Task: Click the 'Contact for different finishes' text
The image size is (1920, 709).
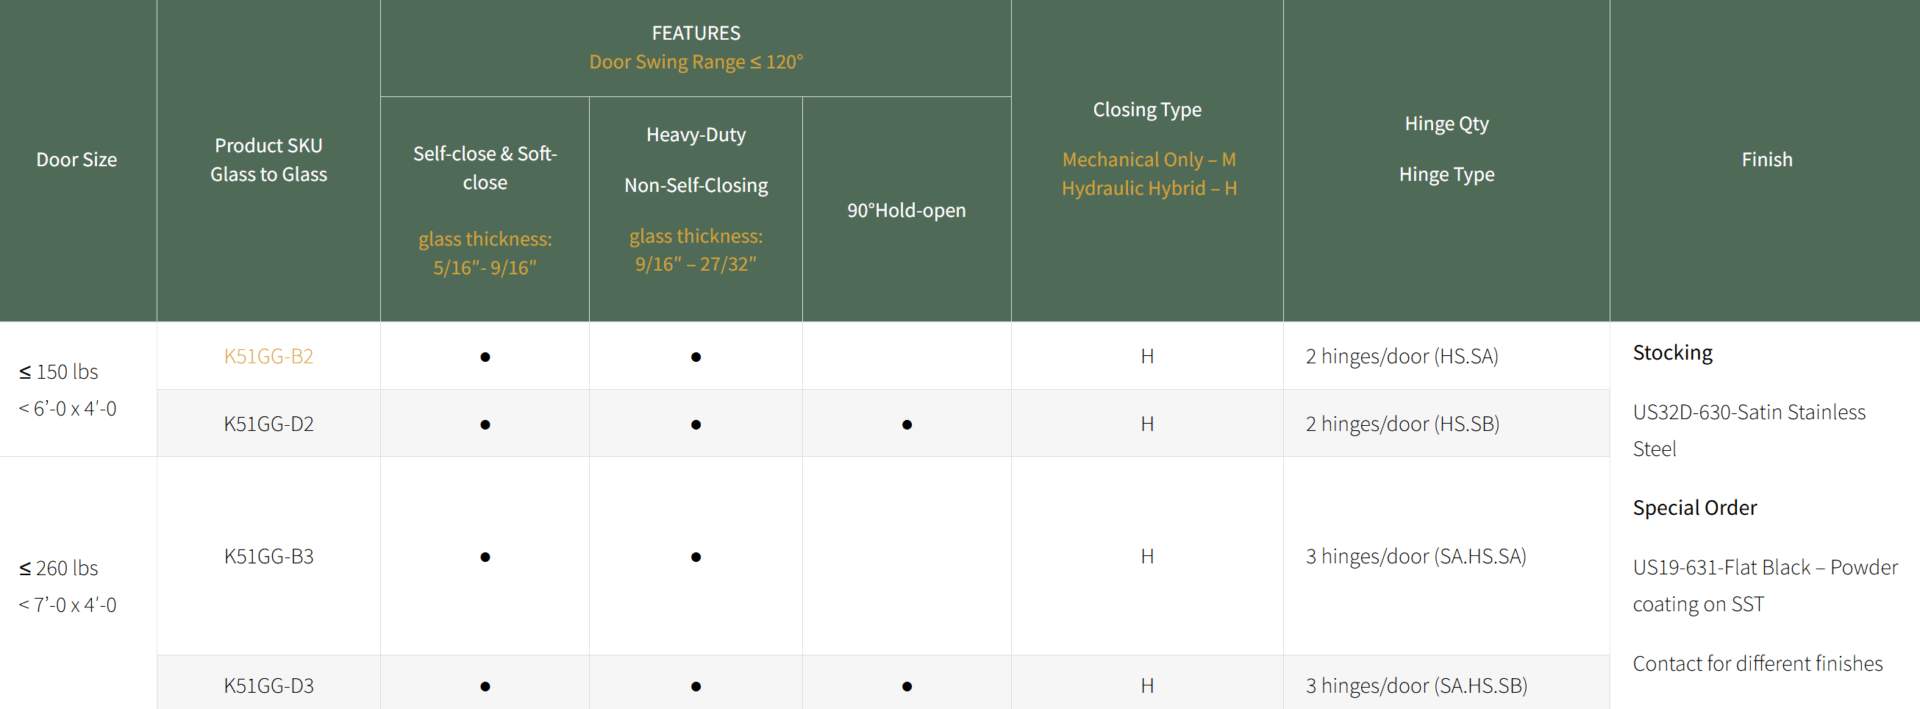Action: click(1757, 664)
